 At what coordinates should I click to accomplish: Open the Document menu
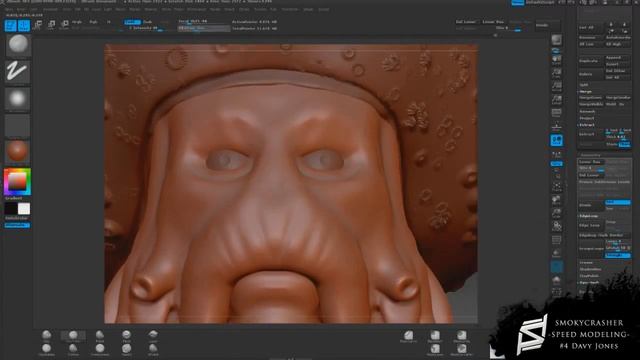pos(51,9)
